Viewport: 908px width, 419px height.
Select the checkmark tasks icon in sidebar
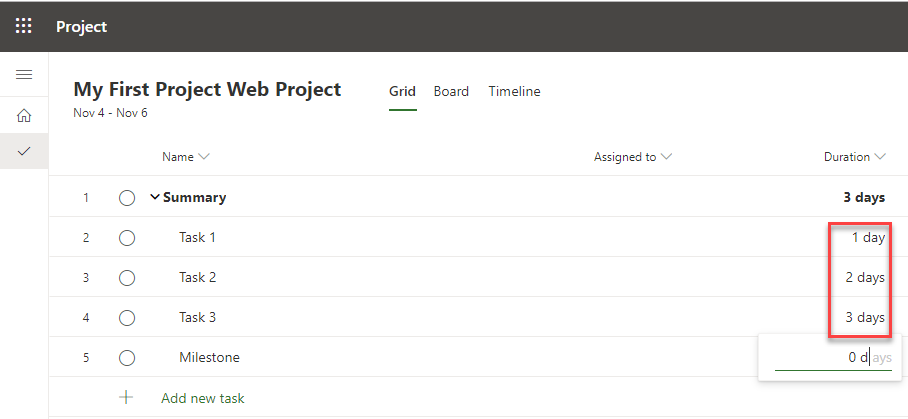[24, 151]
